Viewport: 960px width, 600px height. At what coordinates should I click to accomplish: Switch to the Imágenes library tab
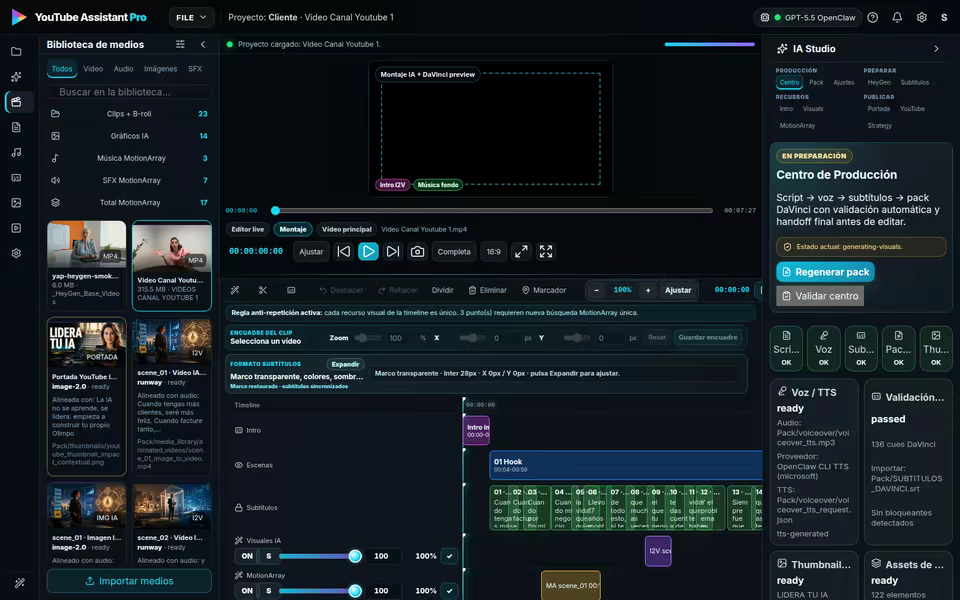160,69
